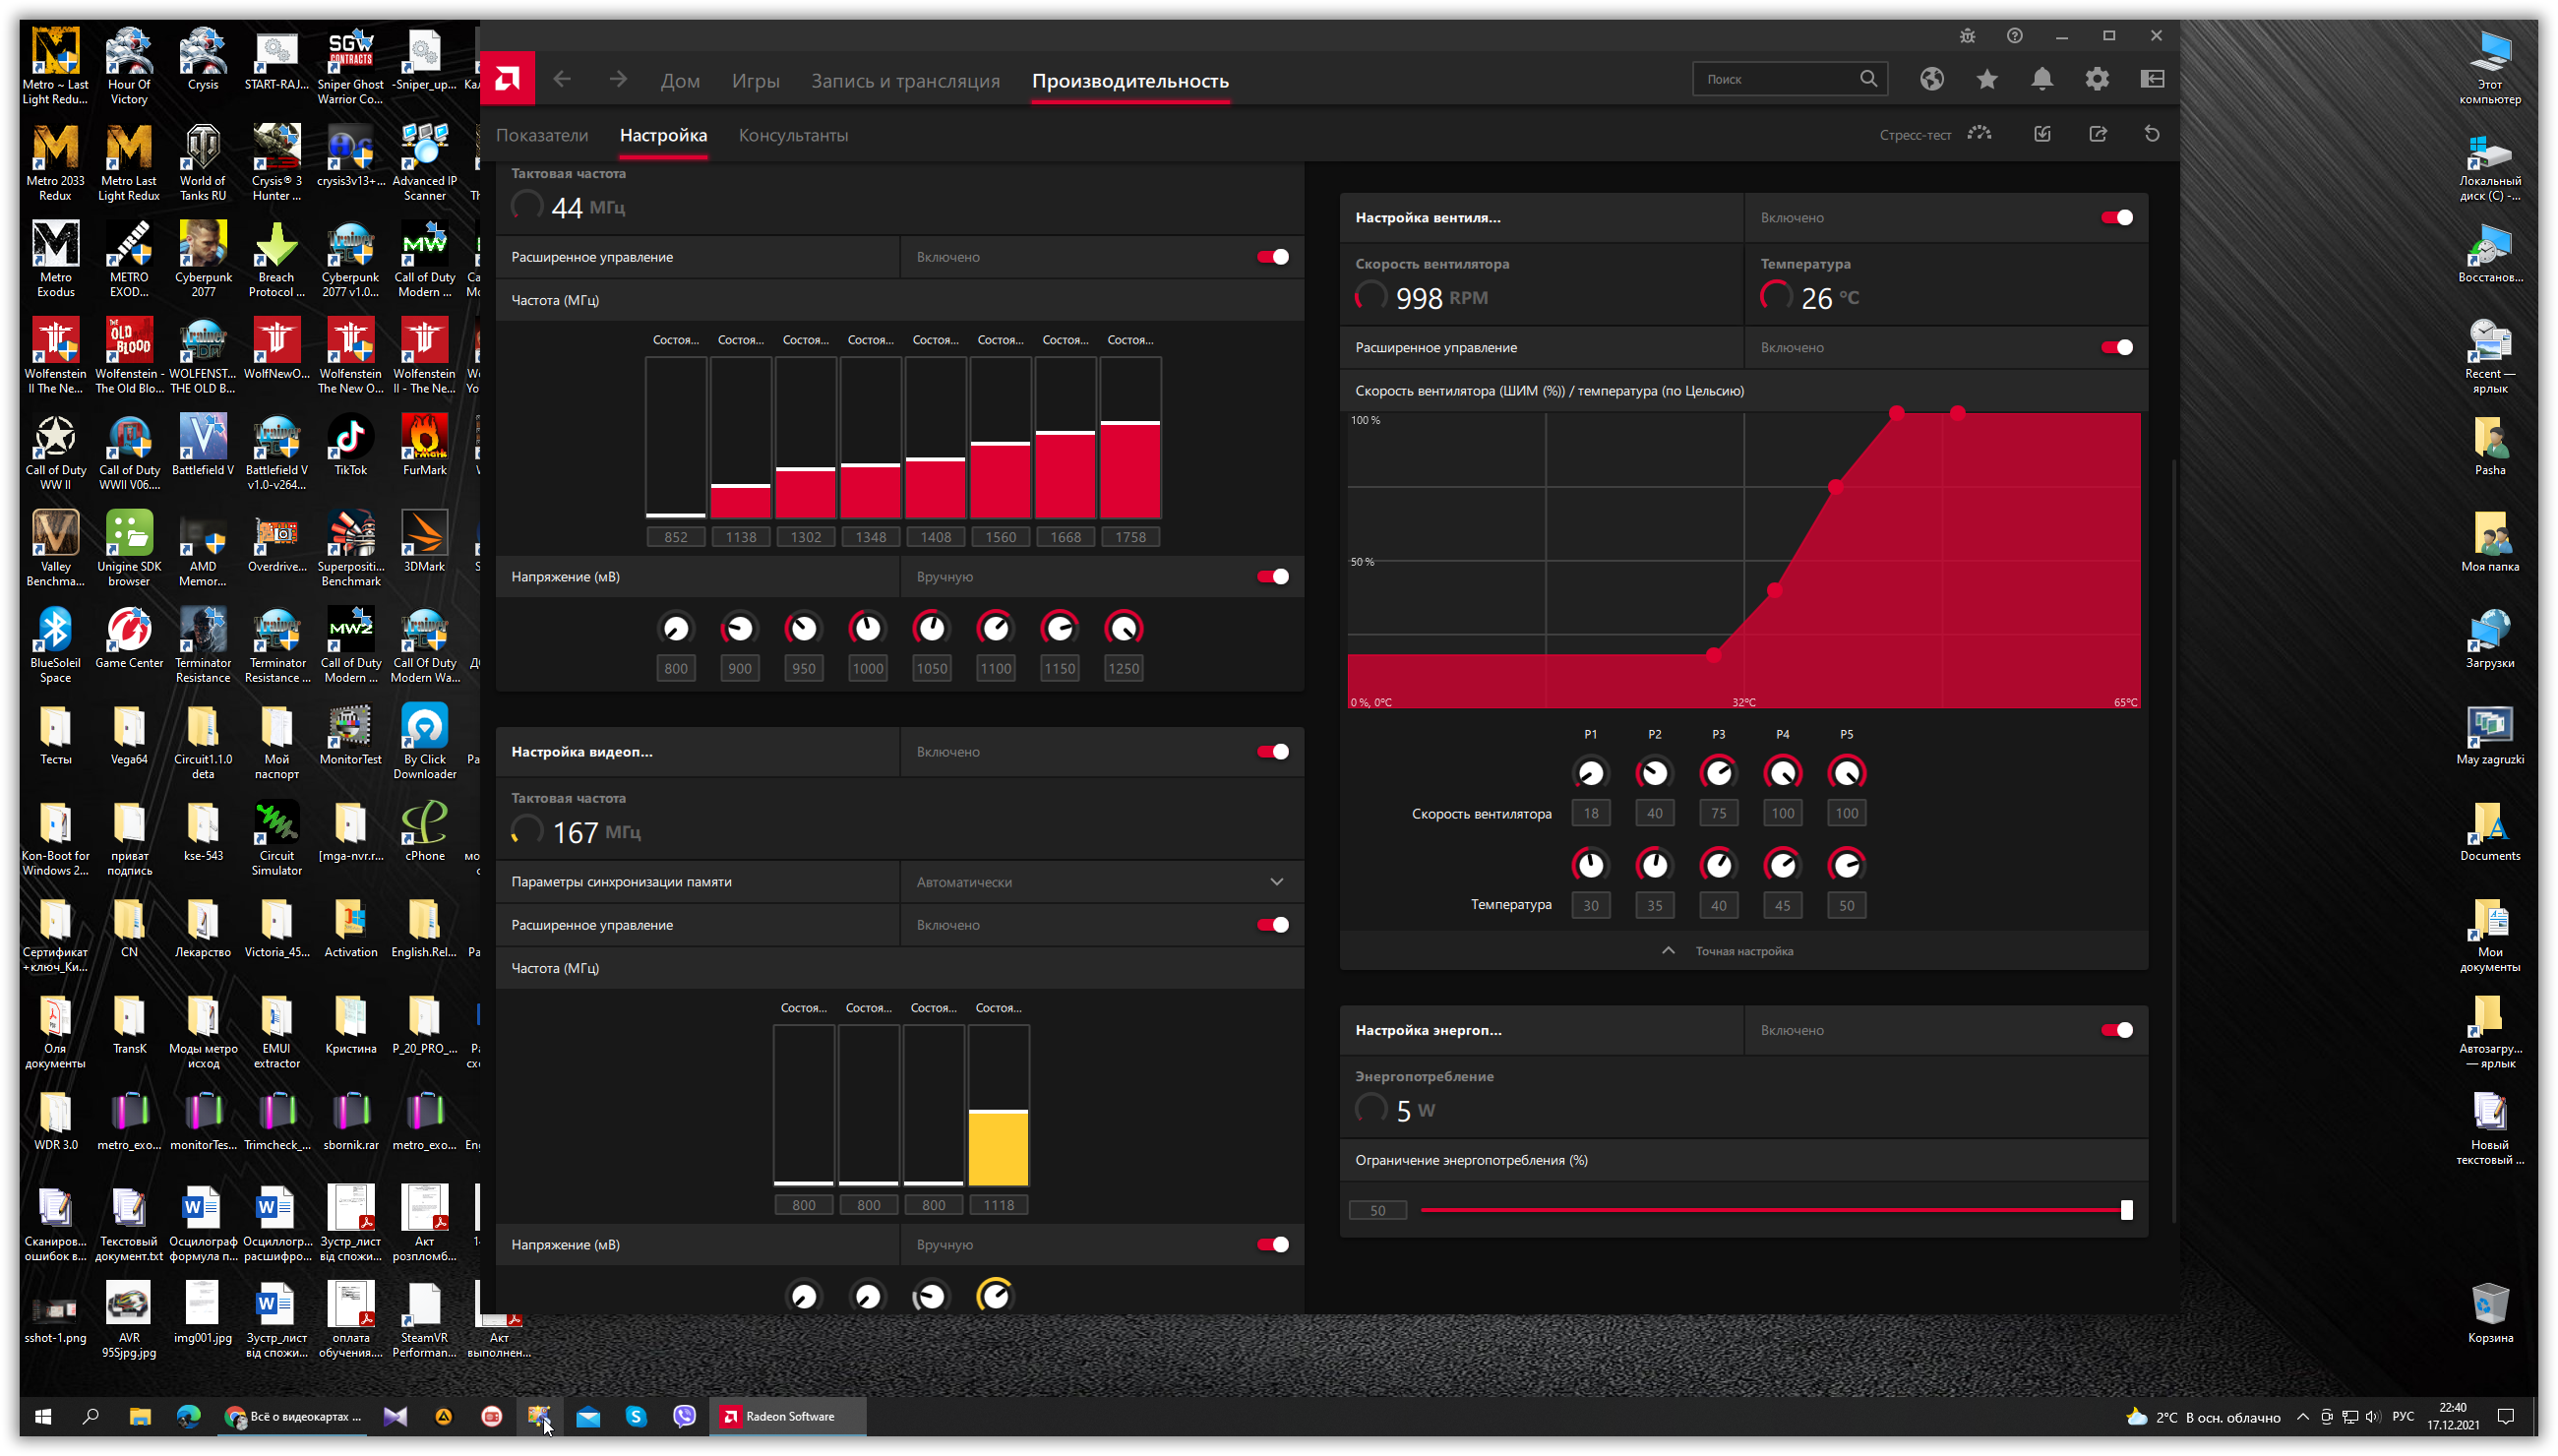The image size is (2558, 1456).
Task: Open the Консультанты sub-tab
Action: click(x=793, y=135)
